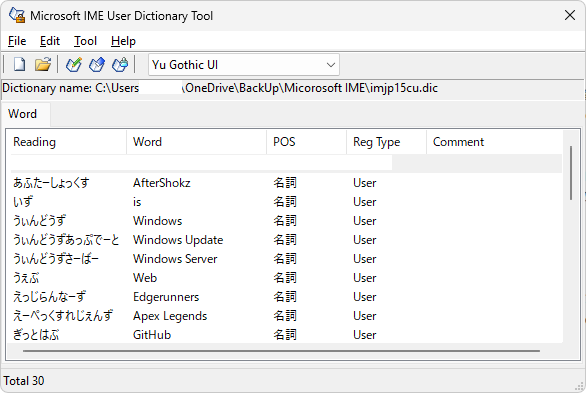Select the Word tab
Viewport: 586px width, 393px height.
pos(22,114)
